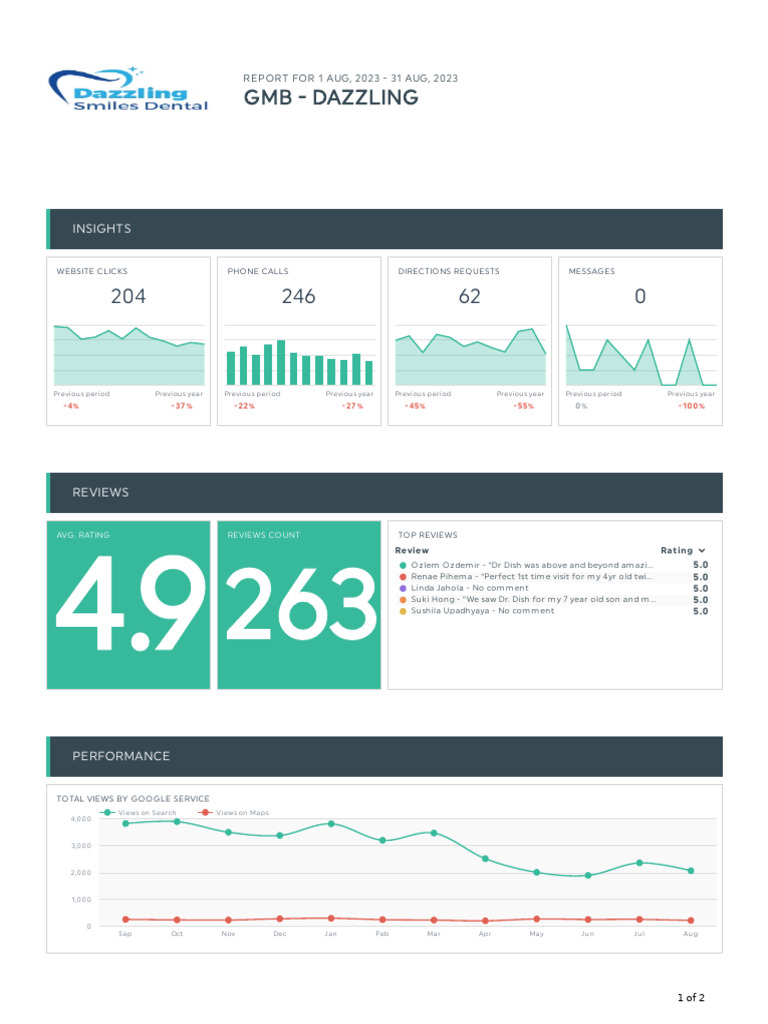The height and width of the screenshot is (1024, 768).
Task: Click the Jun point on Views on Search line
Action: click(x=588, y=875)
